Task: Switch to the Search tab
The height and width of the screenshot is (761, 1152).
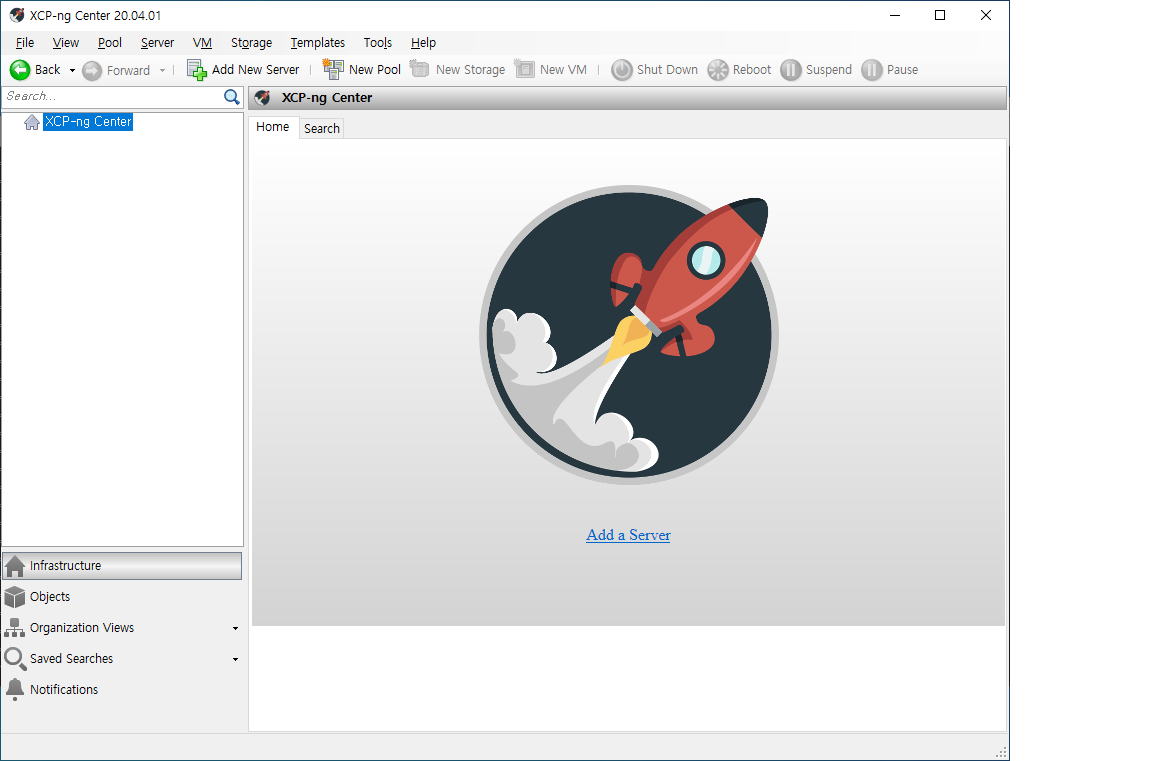Action: 322,129
